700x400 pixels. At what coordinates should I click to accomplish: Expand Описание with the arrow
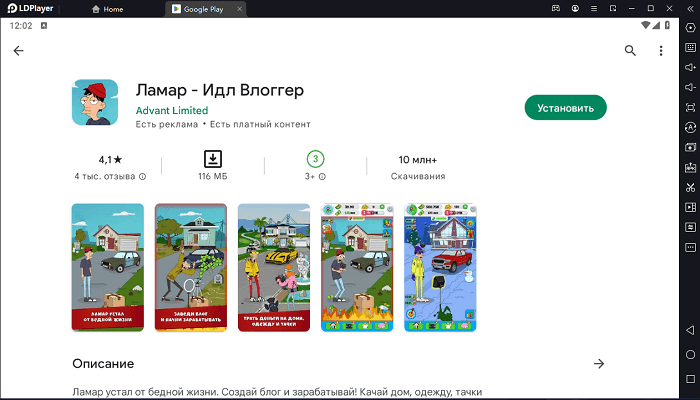coord(599,364)
